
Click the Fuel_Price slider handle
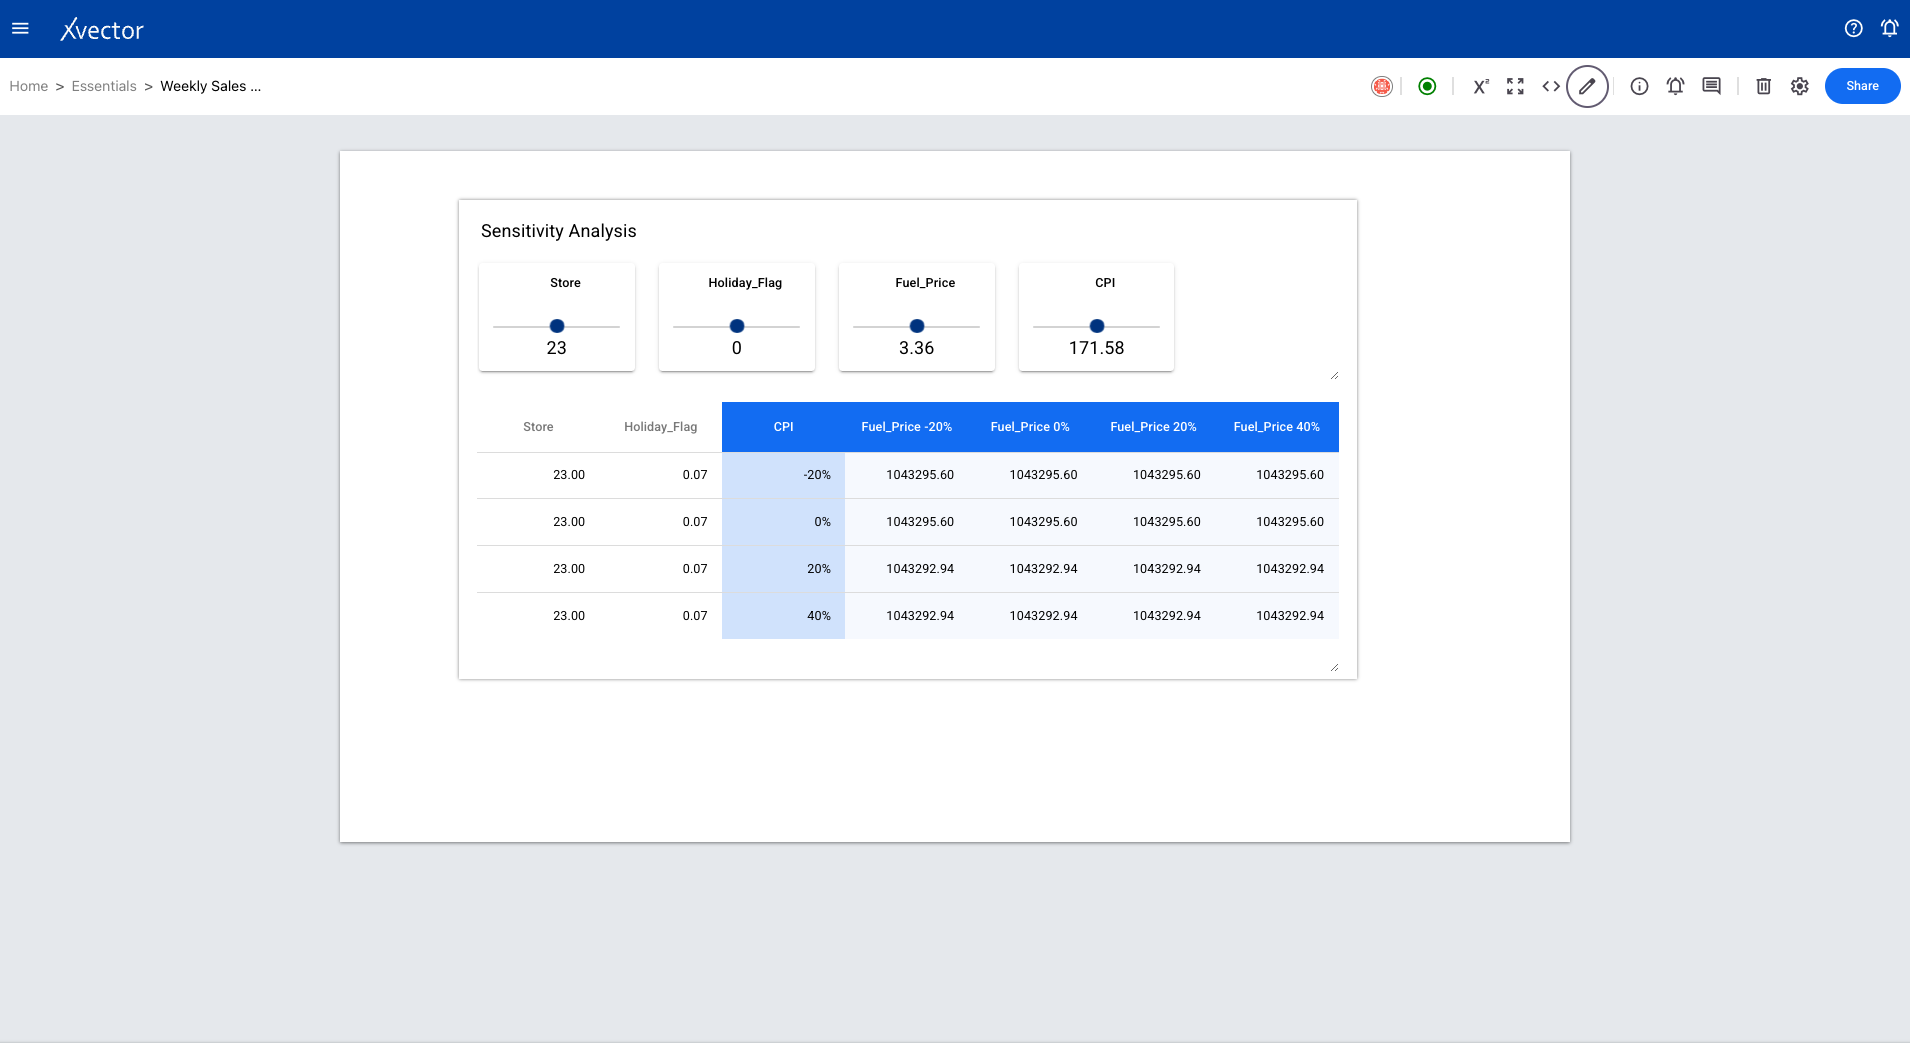(x=917, y=326)
